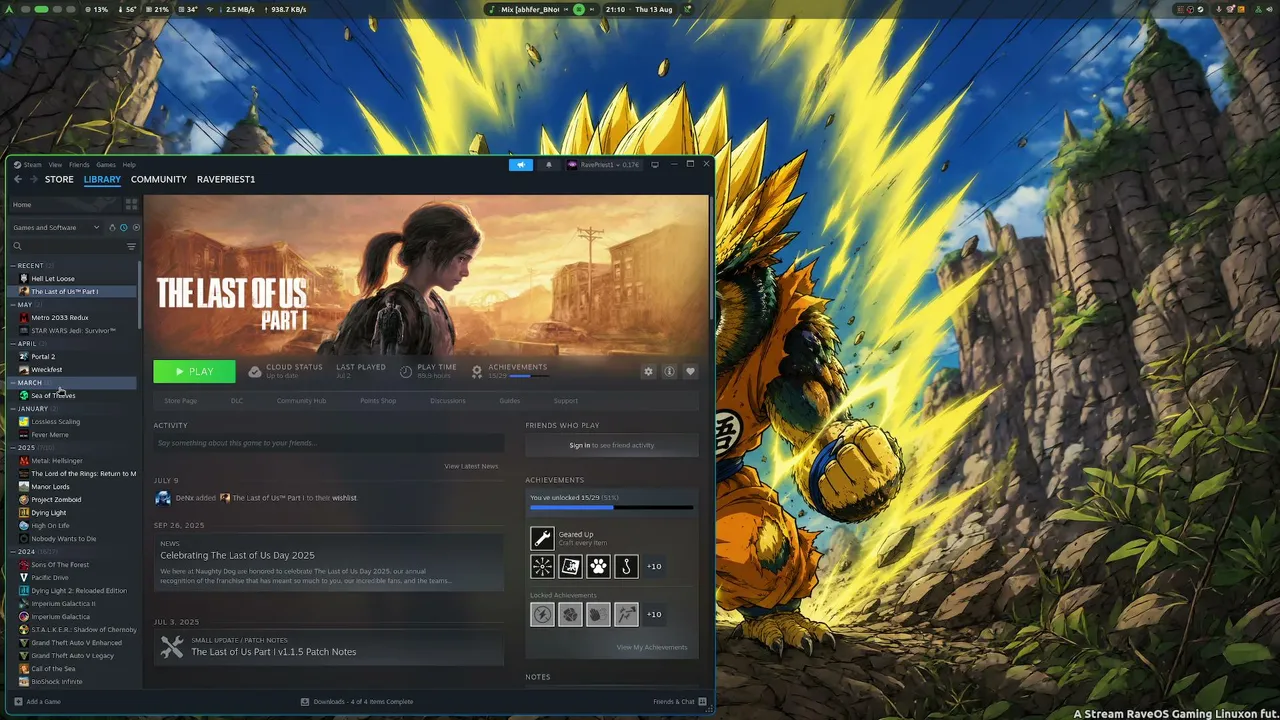Click the wrench icon beside patch notes
This screenshot has width=1280, height=720.
[x=172, y=647]
